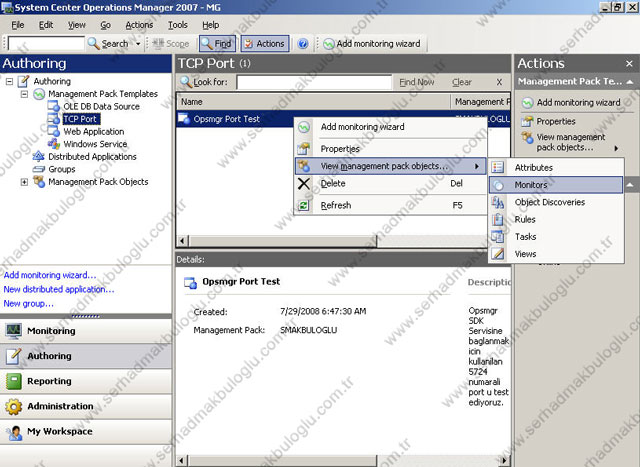Image resolution: width=640 pixels, height=467 pixels.
Task: Close the Look for search bar
Action: pos(499,82)
